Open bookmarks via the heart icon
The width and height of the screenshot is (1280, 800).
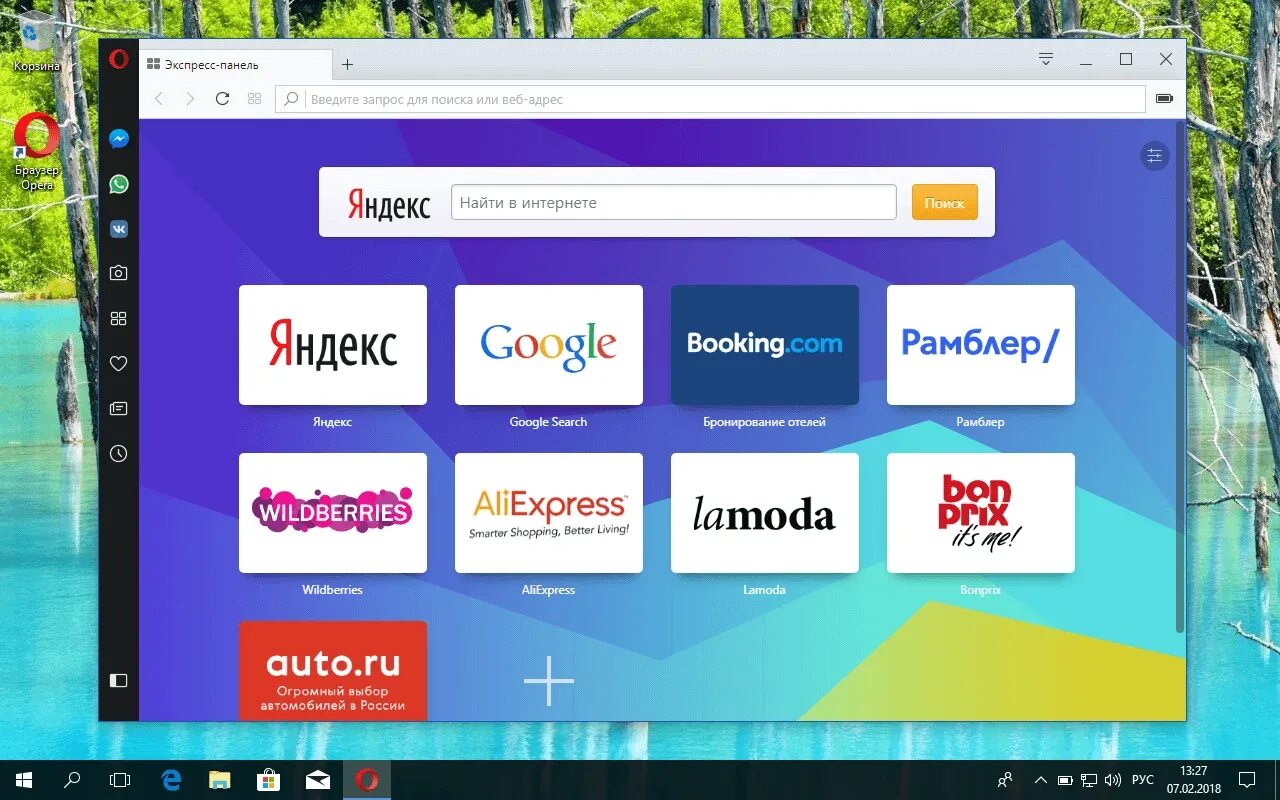[x=118, y=363]
